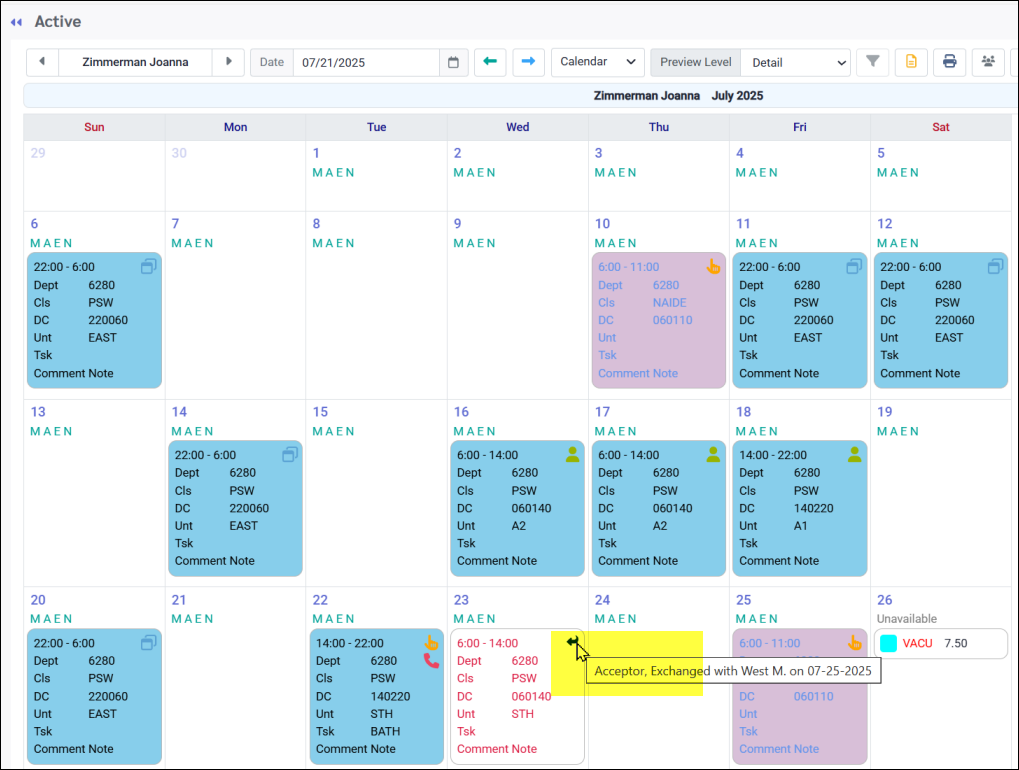Click the Active panel heading
The width and height of the screenshot is (1019, 770).
pyautogui.click(x=58, y=21)
